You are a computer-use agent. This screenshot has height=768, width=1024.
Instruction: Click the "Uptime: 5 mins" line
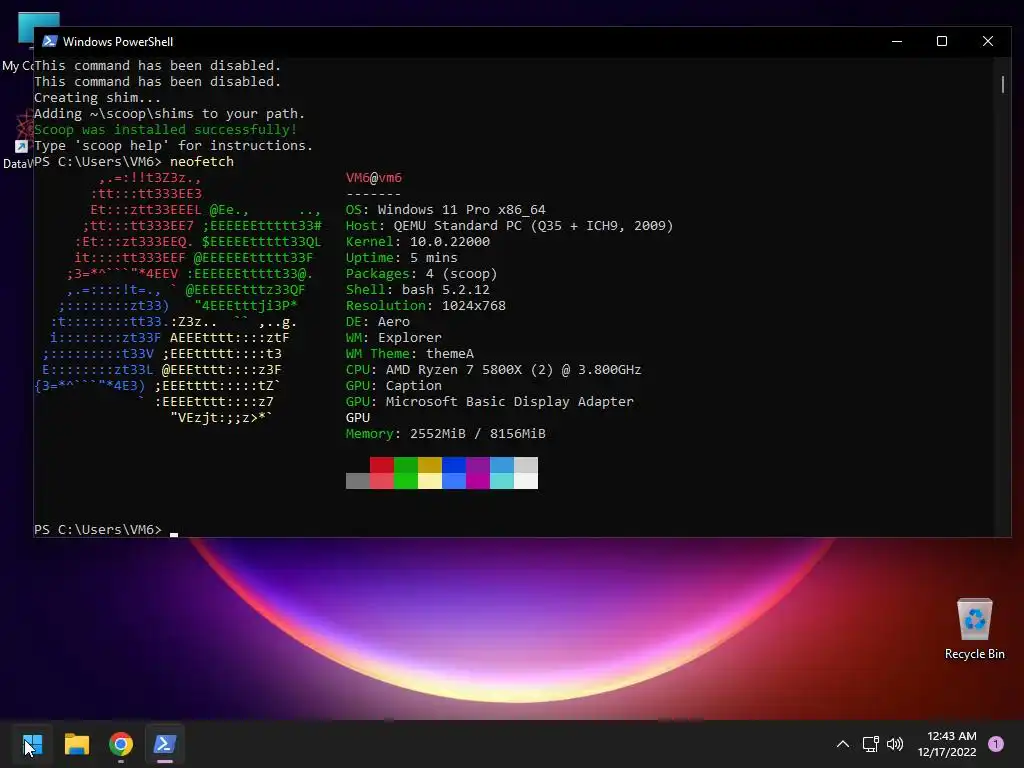pos(402,257)
